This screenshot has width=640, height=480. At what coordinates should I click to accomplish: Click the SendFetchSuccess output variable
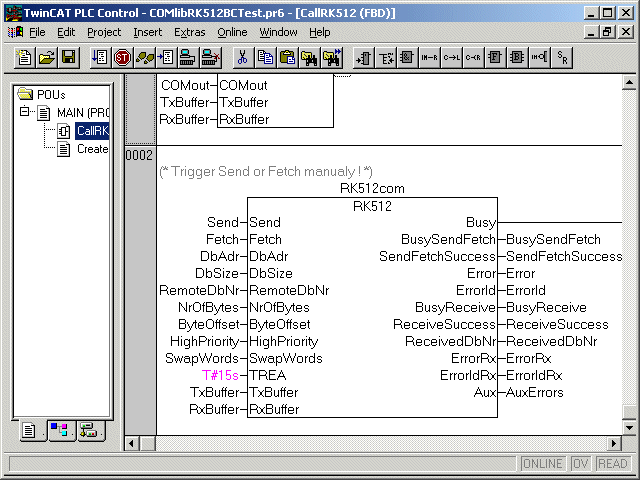564,256
